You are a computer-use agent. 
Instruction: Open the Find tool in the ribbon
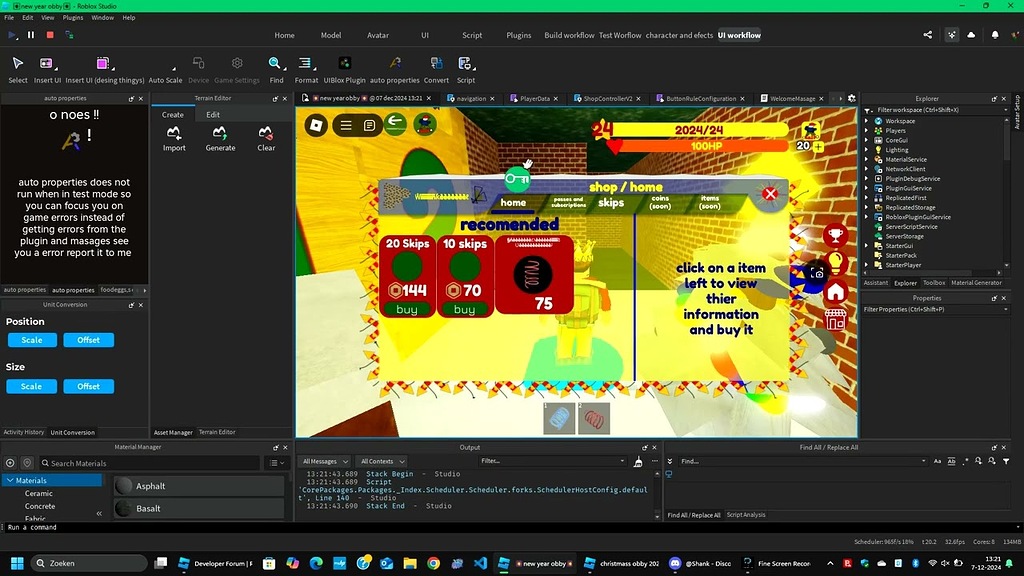(x=277, y=66)
